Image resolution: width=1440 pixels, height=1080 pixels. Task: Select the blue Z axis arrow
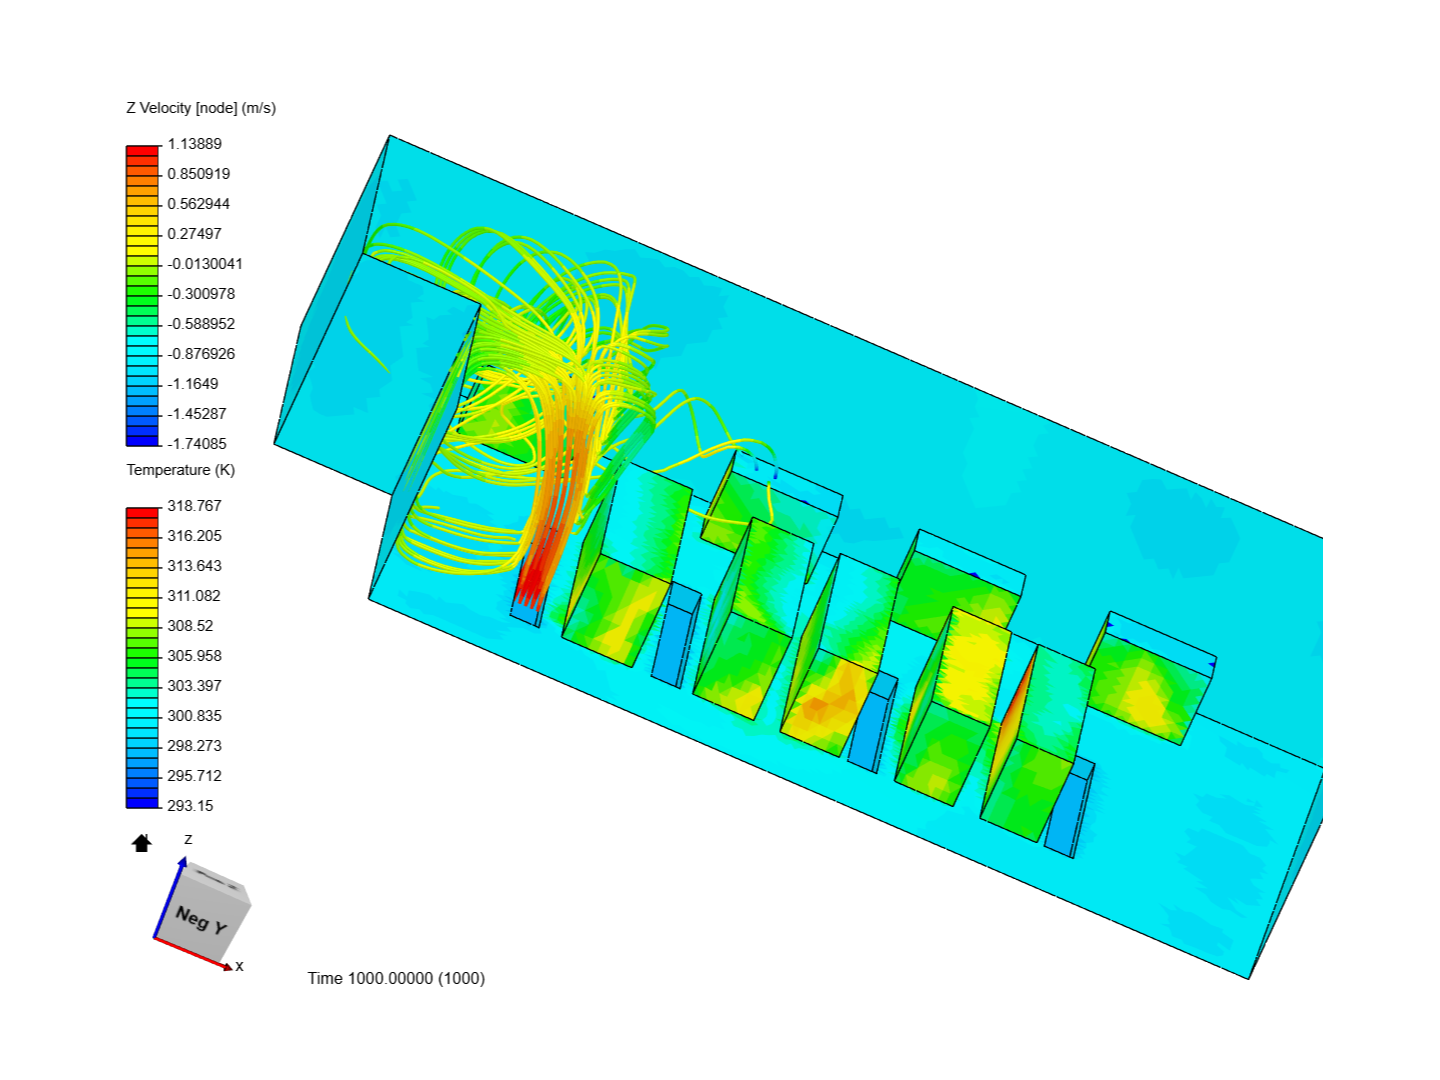click(168, 897)
